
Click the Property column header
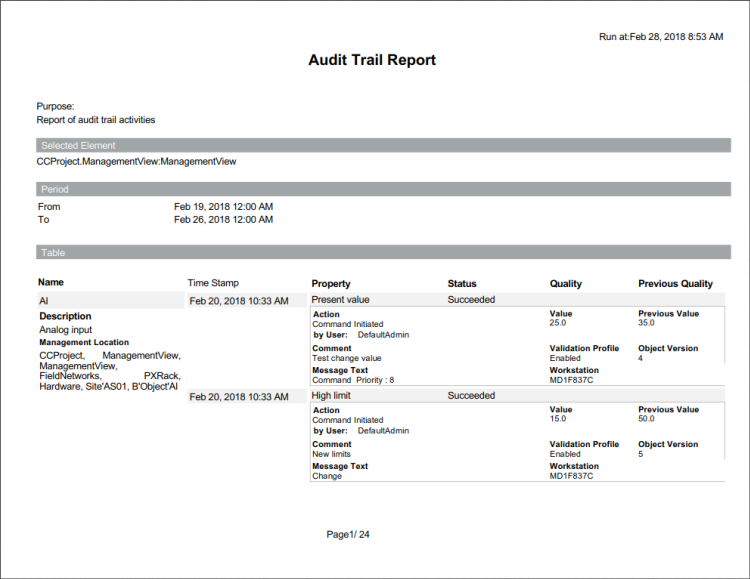coord(331,284)
